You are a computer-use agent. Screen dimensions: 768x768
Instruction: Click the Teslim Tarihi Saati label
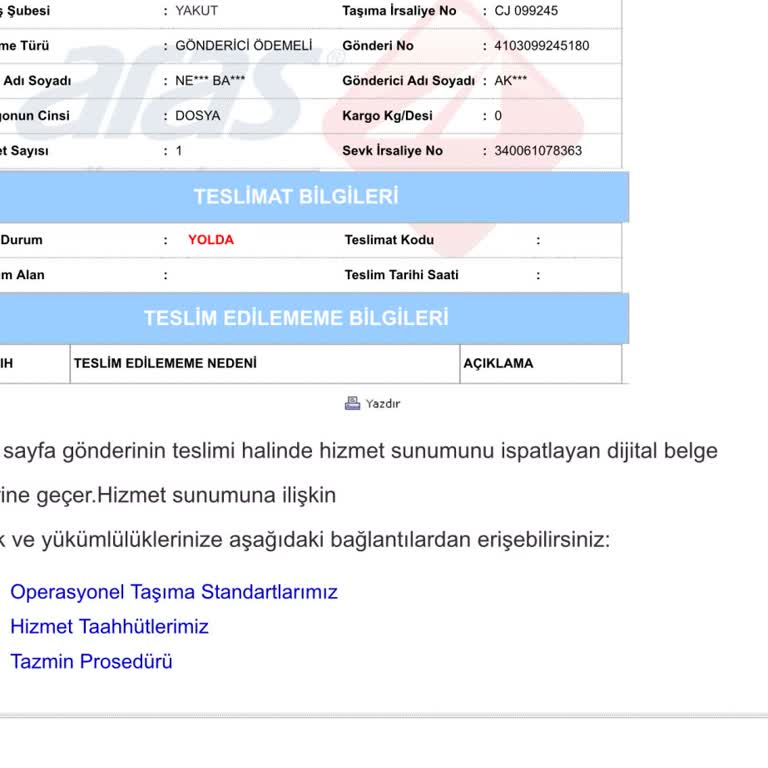pyautogui.click(x=402, y=275)
